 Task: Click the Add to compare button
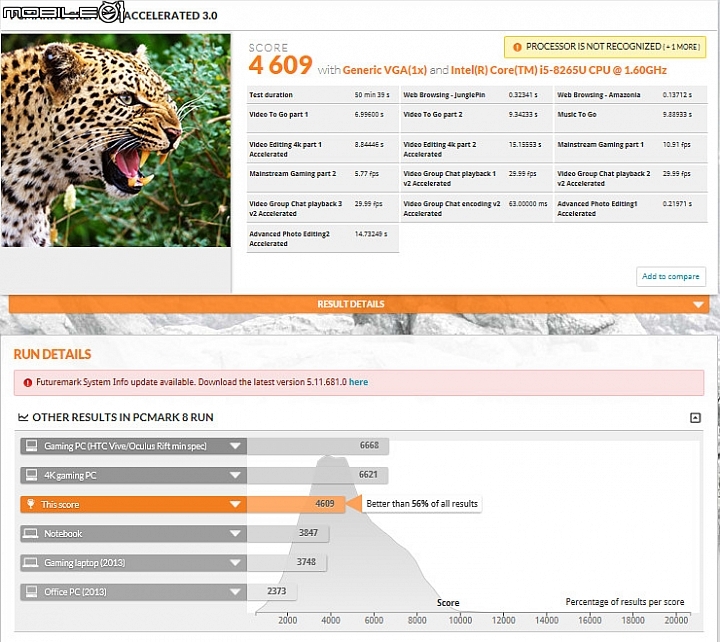(670, 276)
